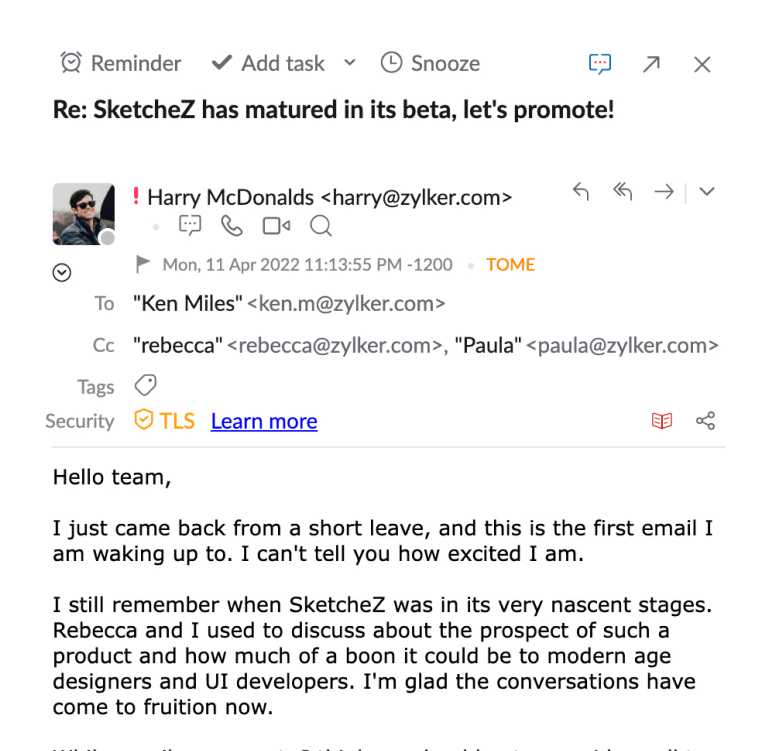Share this email via share icon
The width and height of the screenshot is (759, 751).
[706, 421]
